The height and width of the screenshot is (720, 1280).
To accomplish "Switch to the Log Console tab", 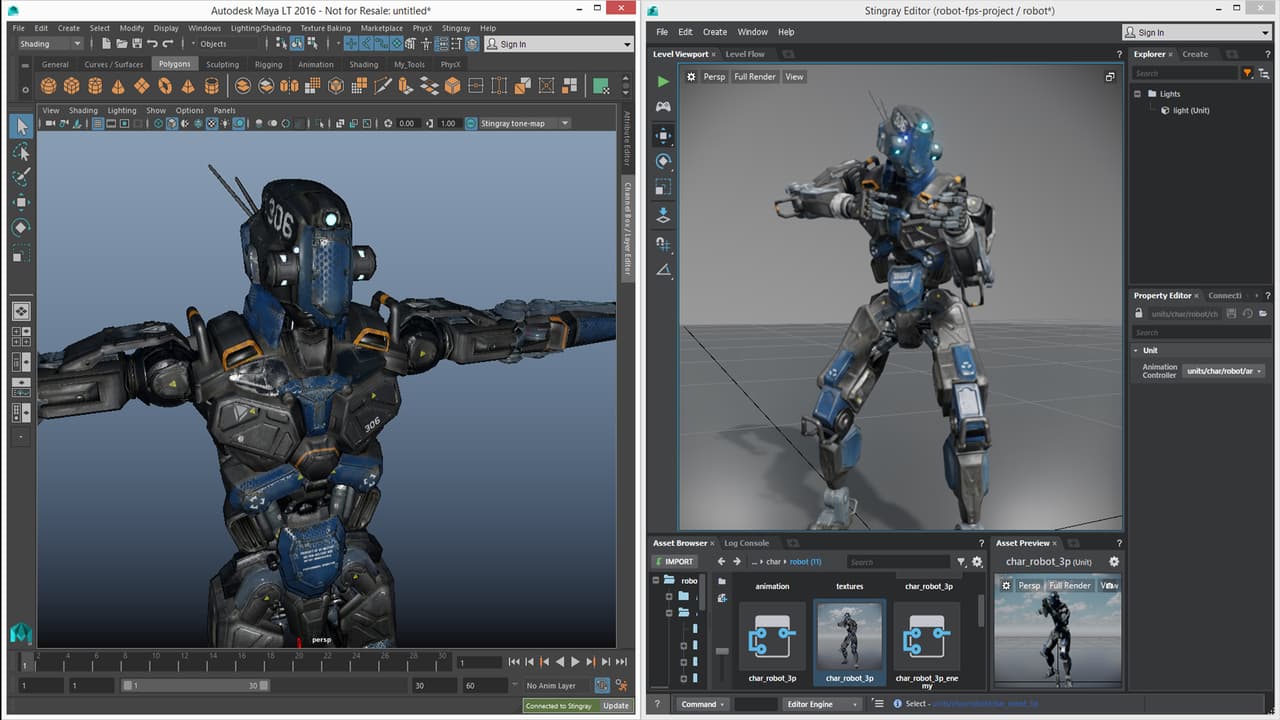I will tap(747, 543).
